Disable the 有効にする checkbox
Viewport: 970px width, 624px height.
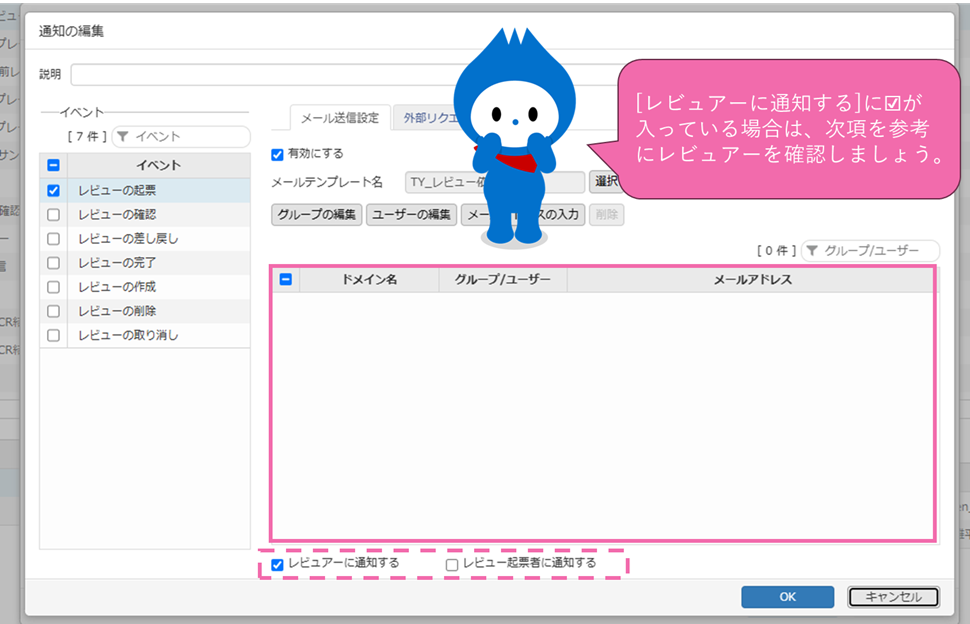278,155
